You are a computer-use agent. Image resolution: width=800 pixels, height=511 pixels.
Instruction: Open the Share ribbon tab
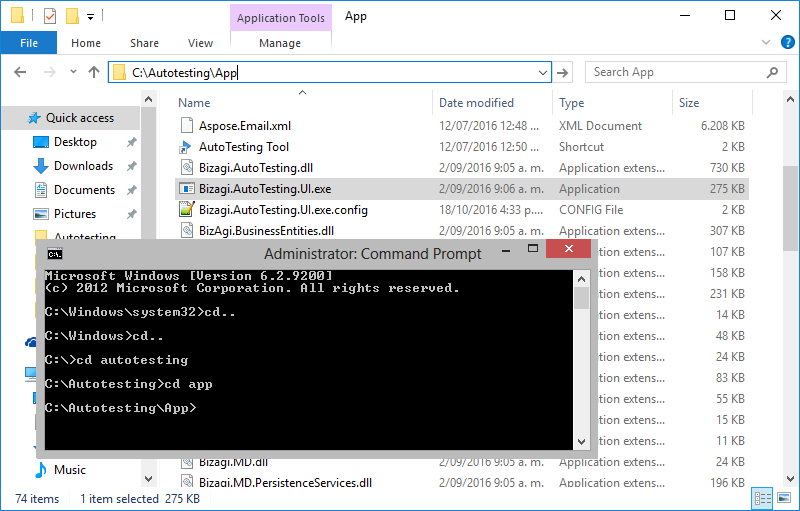pos(144,43)
